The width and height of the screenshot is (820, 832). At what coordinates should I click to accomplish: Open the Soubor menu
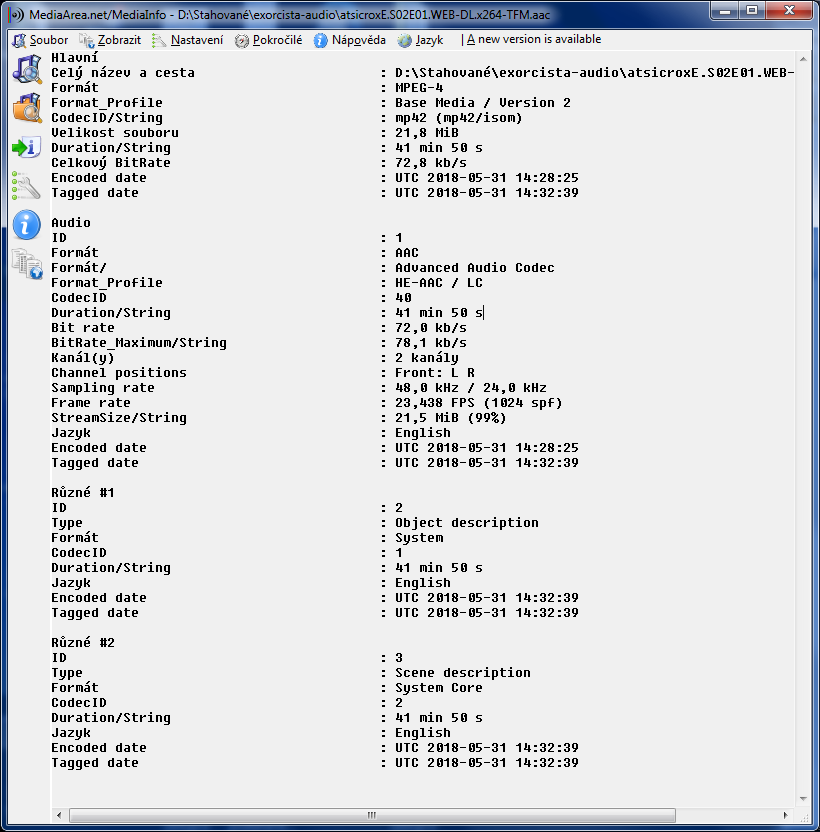(x=41, y=40)
